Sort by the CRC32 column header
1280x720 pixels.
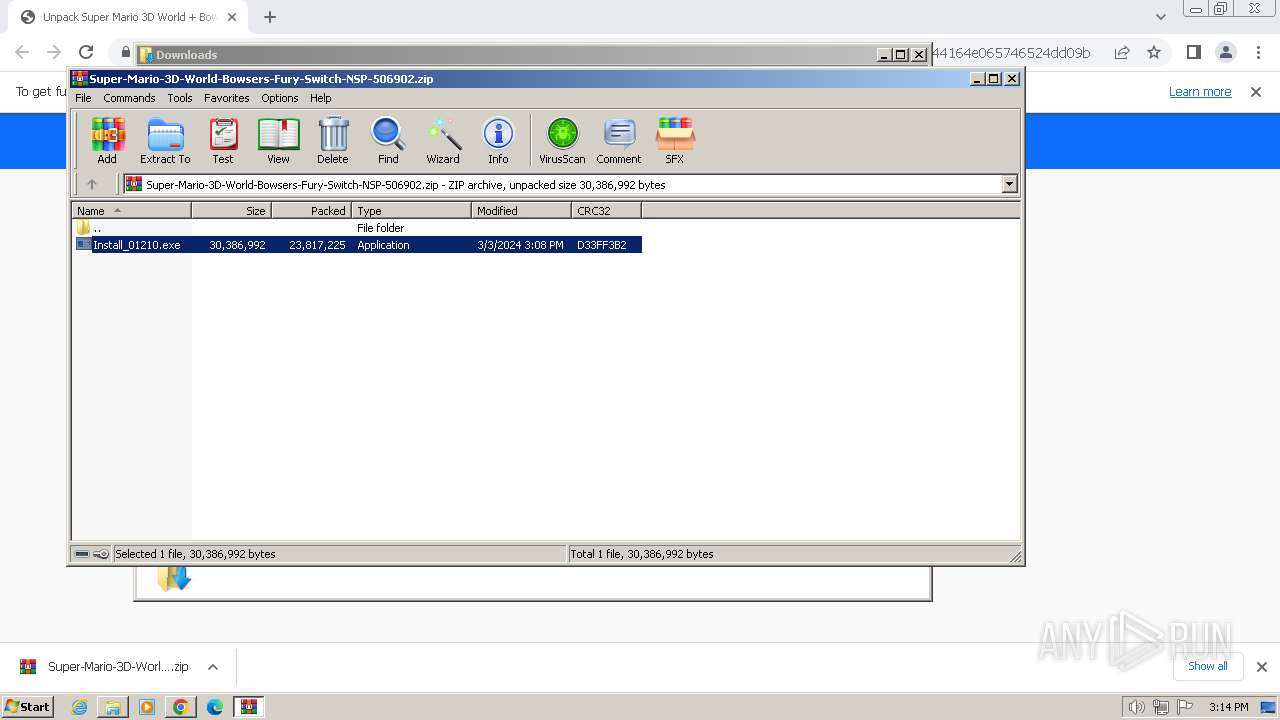pos(606,211)
